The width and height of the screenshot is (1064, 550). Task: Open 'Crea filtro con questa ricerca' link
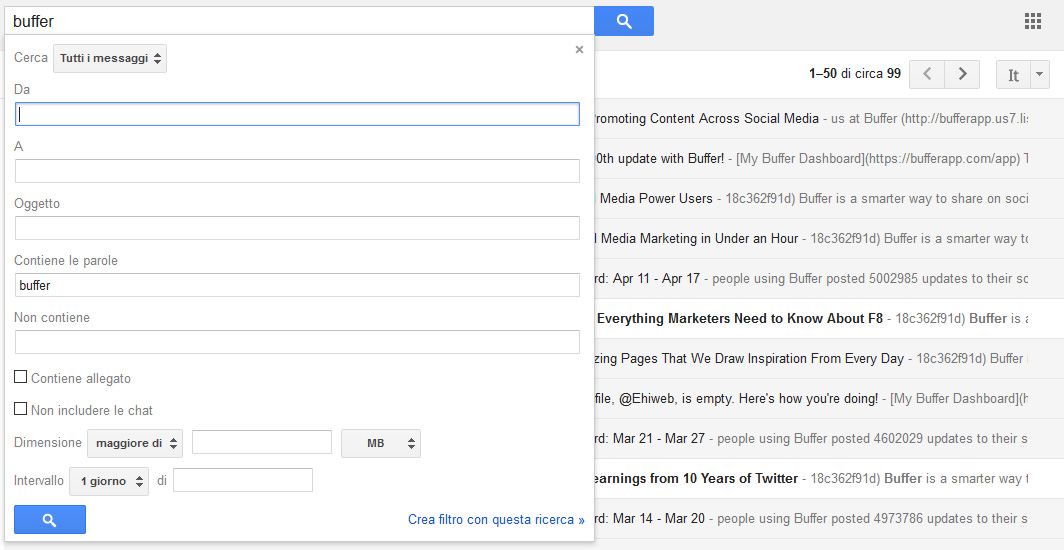pos(496,520)
